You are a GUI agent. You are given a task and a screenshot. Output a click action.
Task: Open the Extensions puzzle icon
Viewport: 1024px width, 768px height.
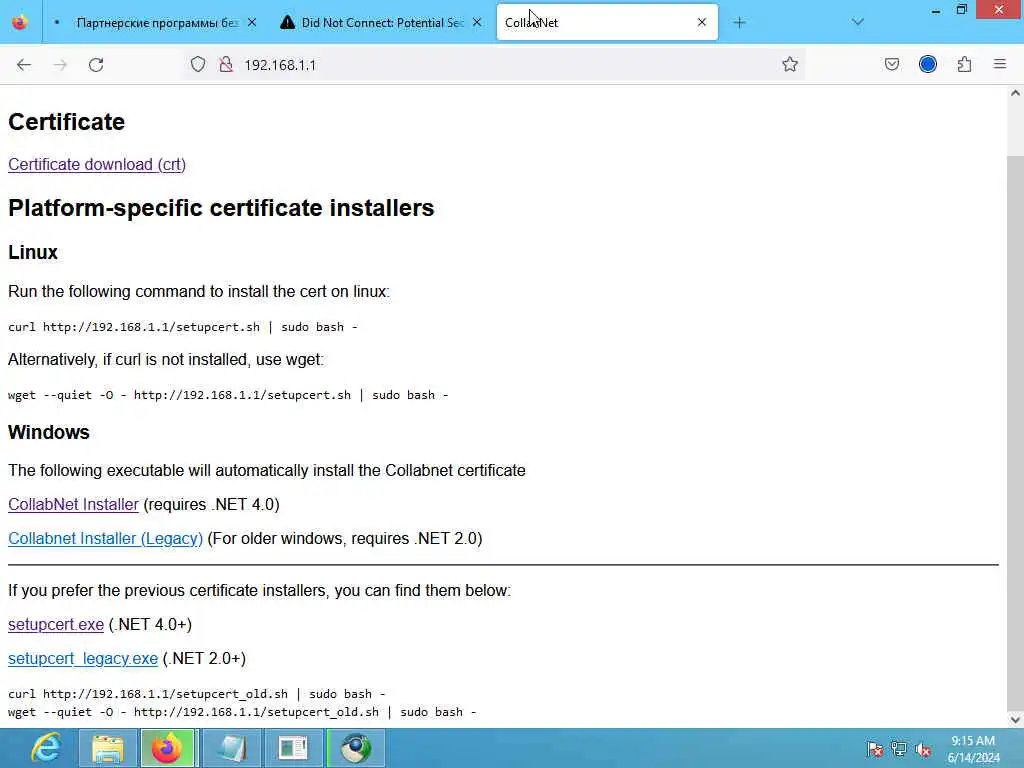(x=965, y=64)
